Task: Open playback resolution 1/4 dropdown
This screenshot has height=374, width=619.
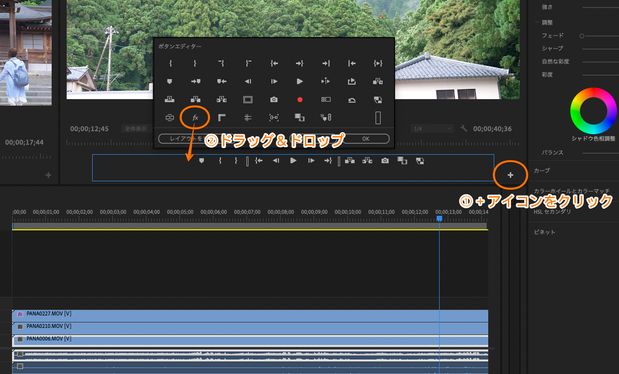Action: (x=432, y=129)
